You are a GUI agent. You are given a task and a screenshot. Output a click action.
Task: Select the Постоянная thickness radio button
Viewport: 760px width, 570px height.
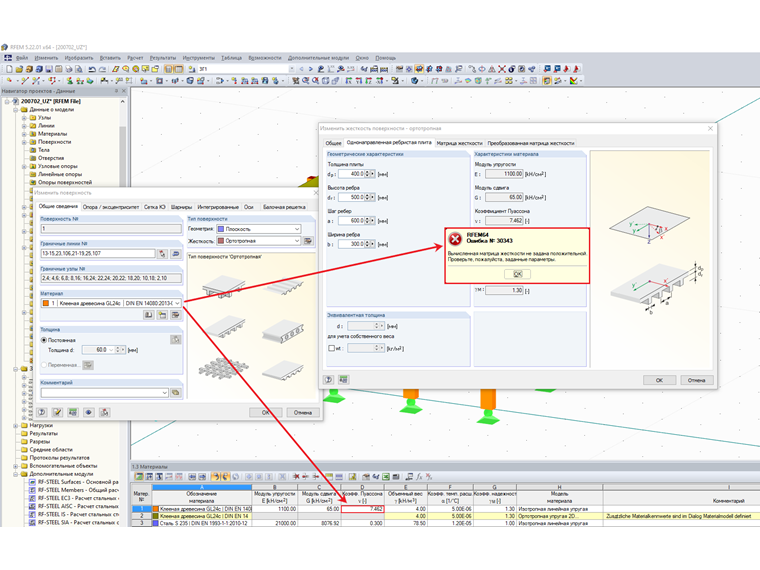(x=44, y=340)
